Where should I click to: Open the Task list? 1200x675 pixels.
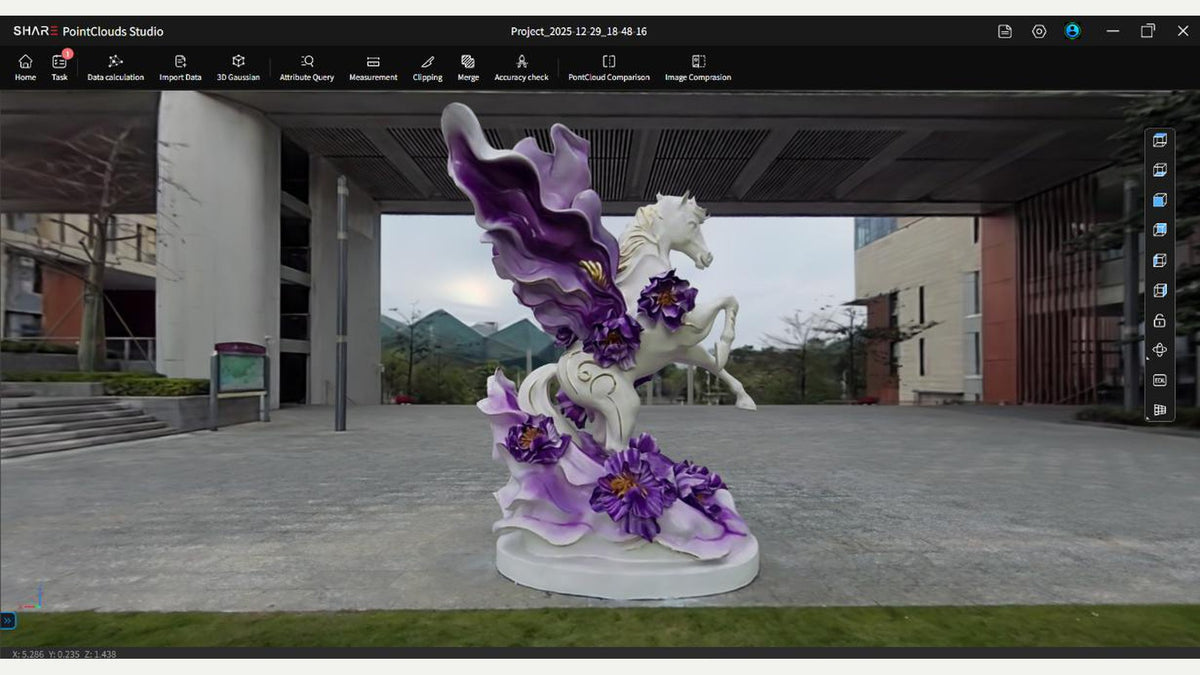coord(60,68)
